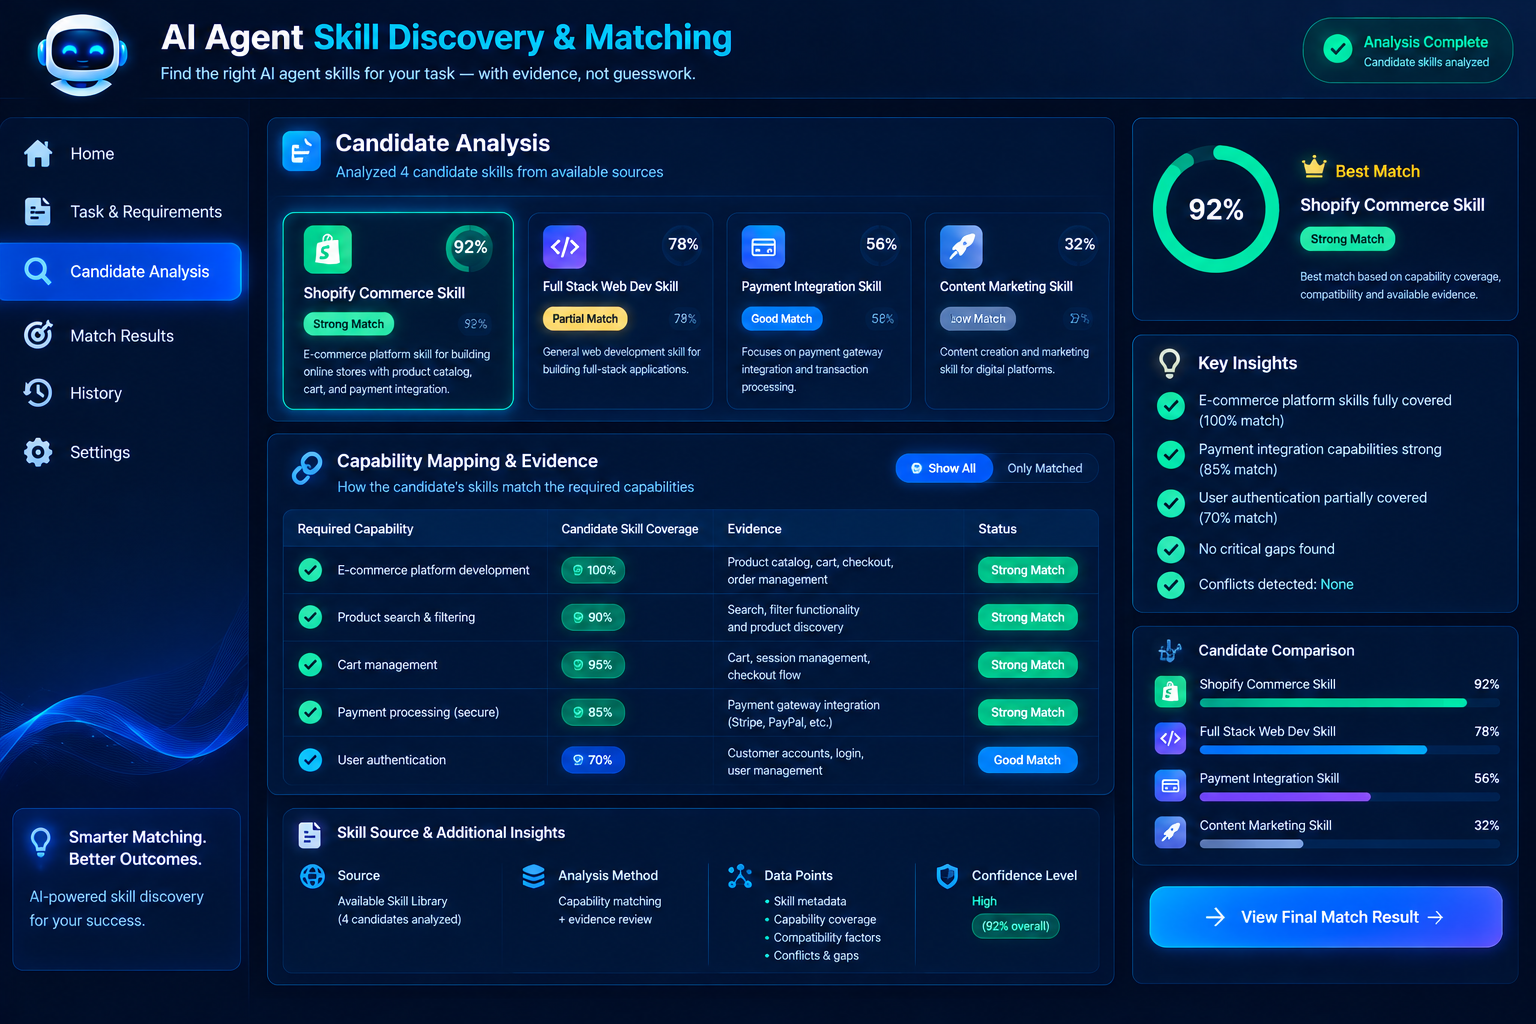
Task: Click the History clock icon
Action: point(38,393)
